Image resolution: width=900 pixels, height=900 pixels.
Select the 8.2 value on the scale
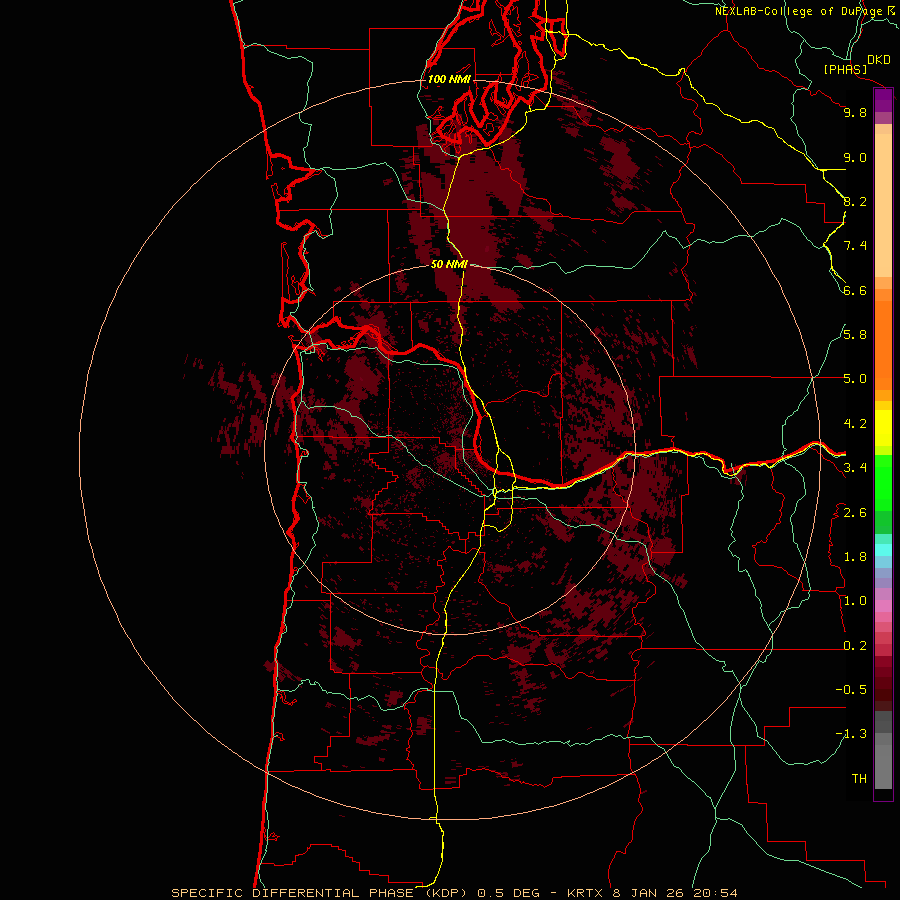[x=855, y=201]
